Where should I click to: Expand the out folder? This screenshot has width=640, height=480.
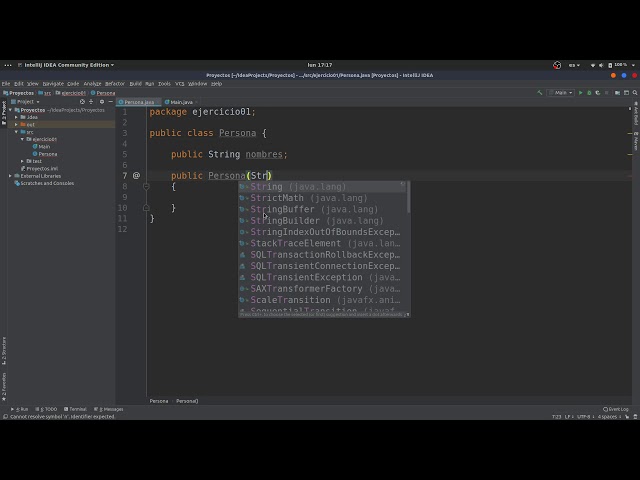pyautogui.click(x=17, y=124)
